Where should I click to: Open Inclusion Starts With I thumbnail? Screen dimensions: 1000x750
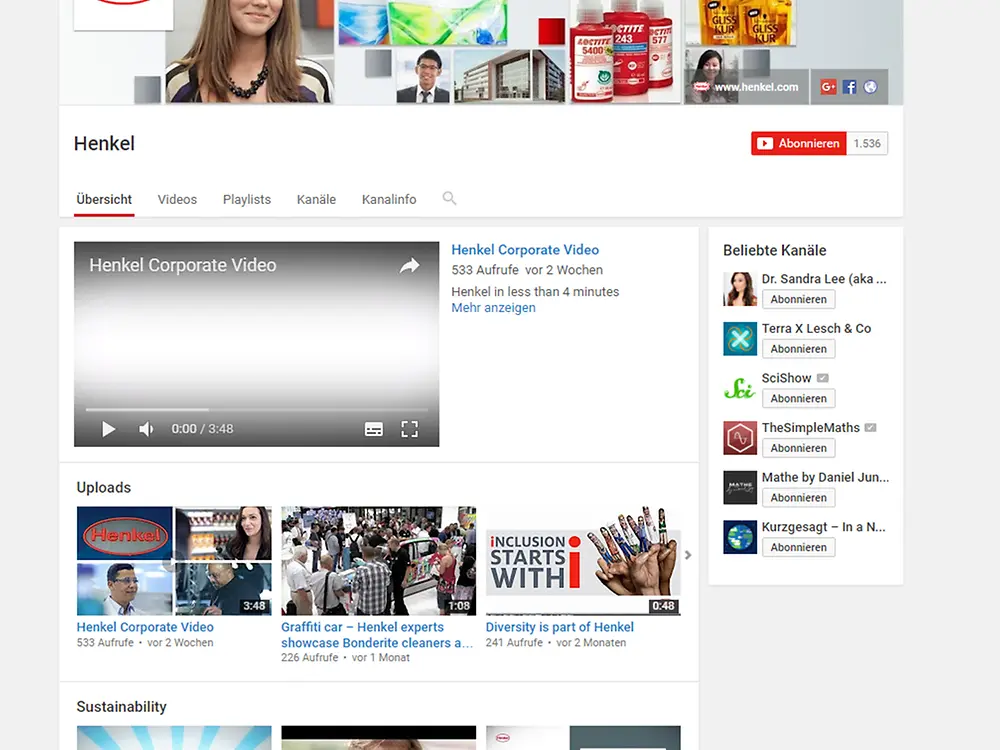pyautogui.click(x=583, y=561)
